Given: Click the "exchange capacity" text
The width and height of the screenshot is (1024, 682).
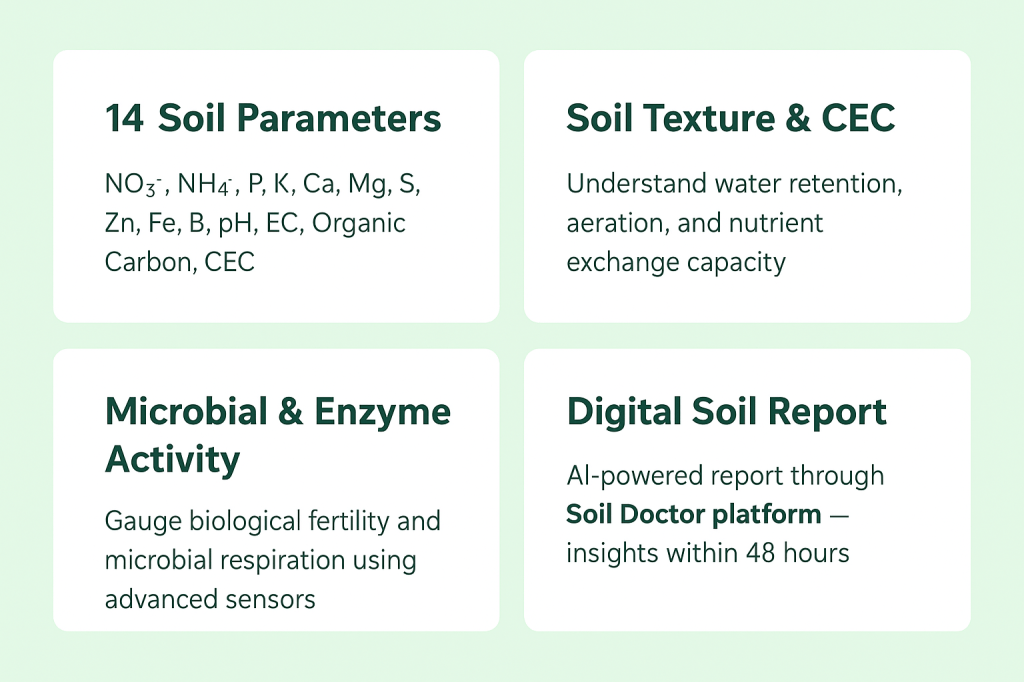Looking at the screenshot, I should [x=675, y=262].
